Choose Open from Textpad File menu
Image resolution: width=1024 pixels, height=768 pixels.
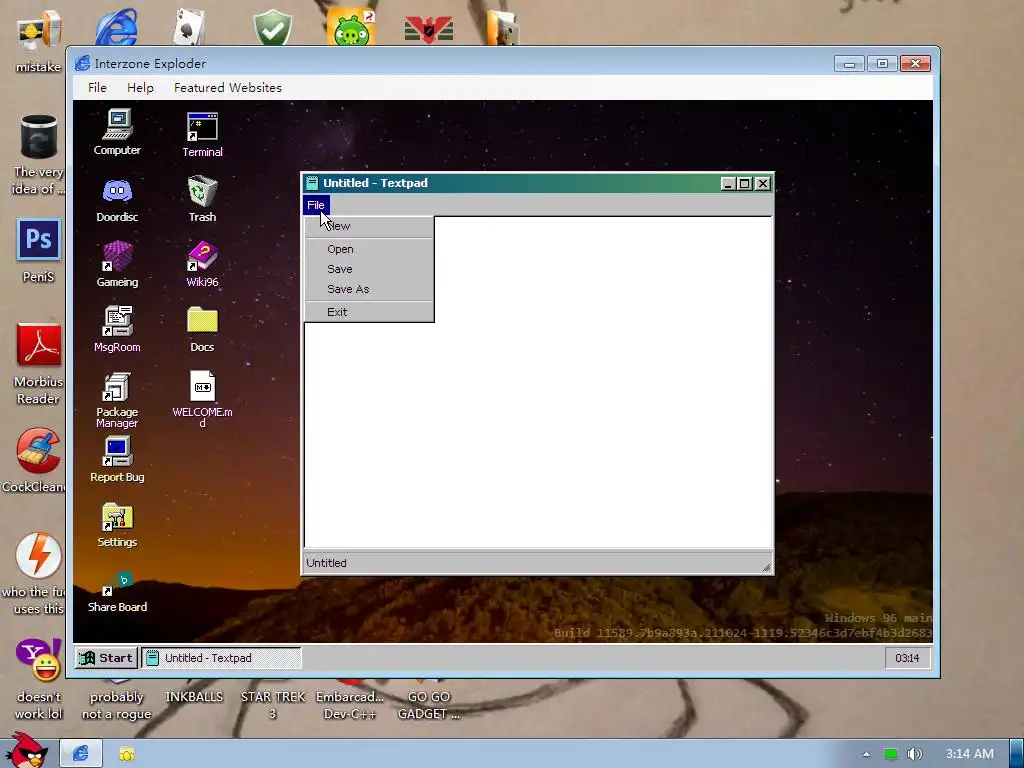tap(369, 249)
